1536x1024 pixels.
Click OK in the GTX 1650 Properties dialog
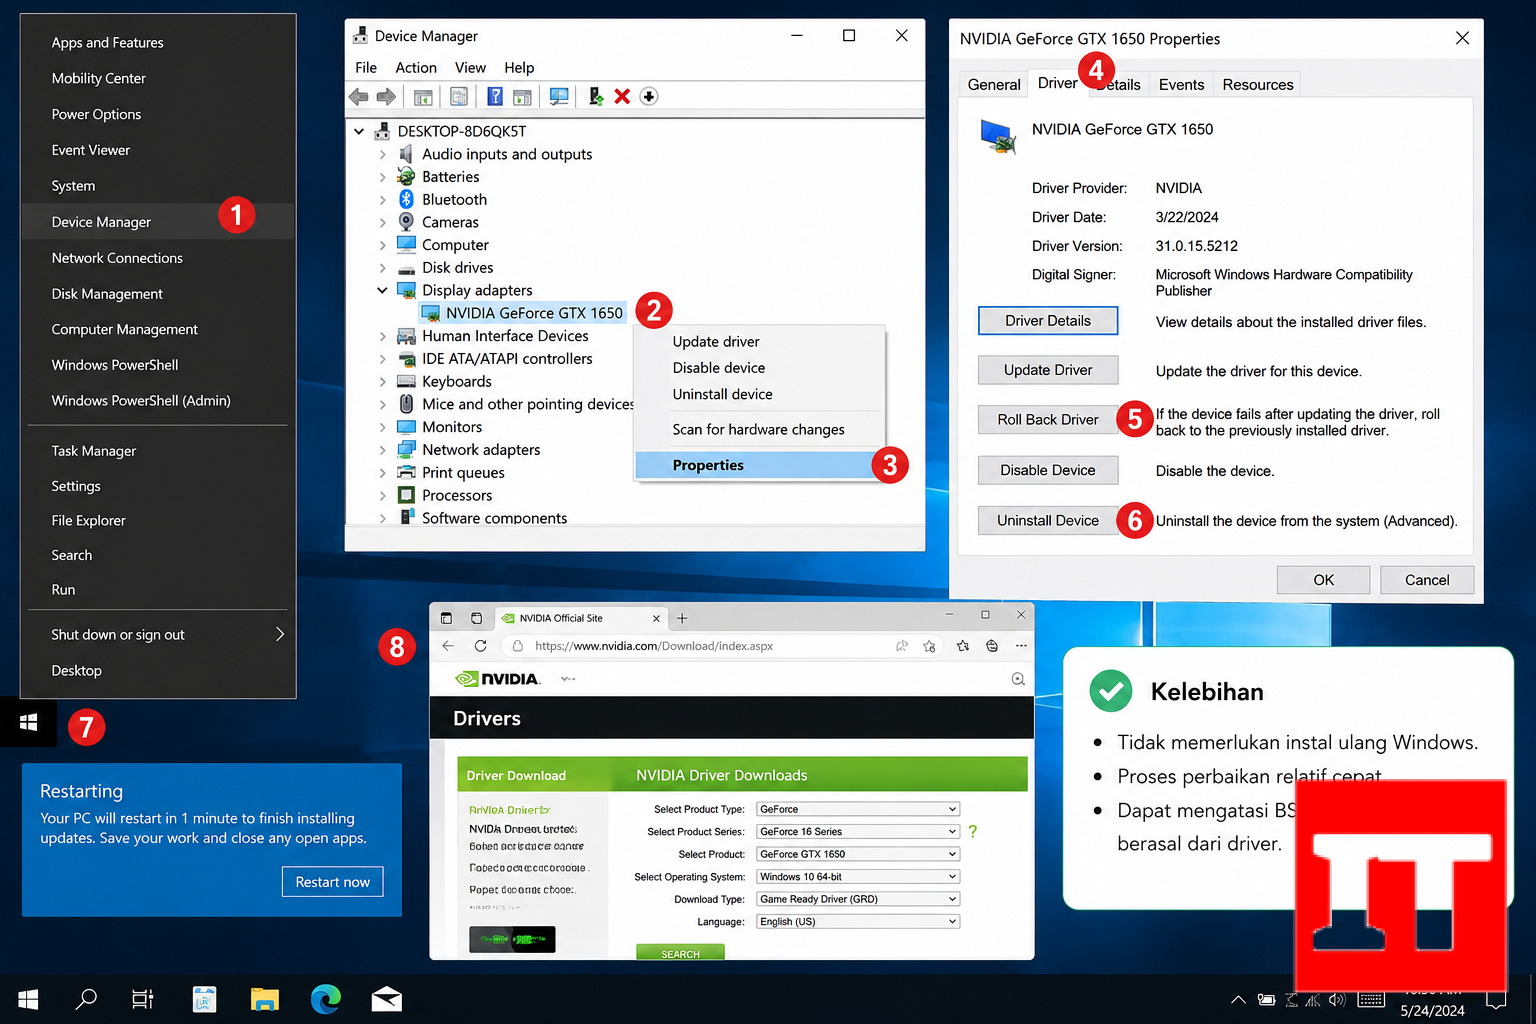[x=1323, y=580]
